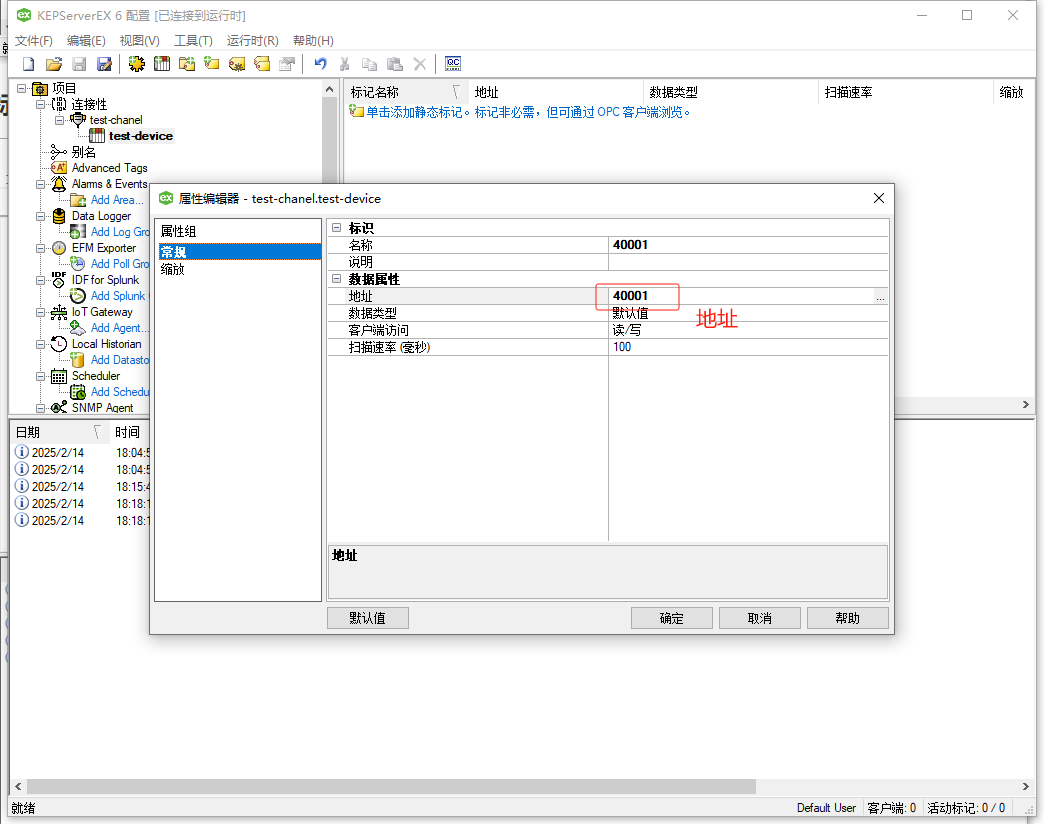This screenshot has height=824, width=1044.
Task: Click the Undo arrow icon
Action: [320, 64]
